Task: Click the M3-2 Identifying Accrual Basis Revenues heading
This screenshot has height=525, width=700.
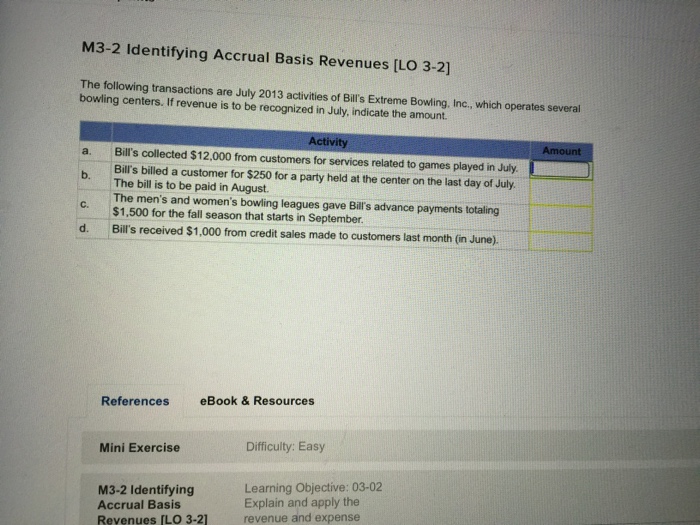Action: point(266,57)
